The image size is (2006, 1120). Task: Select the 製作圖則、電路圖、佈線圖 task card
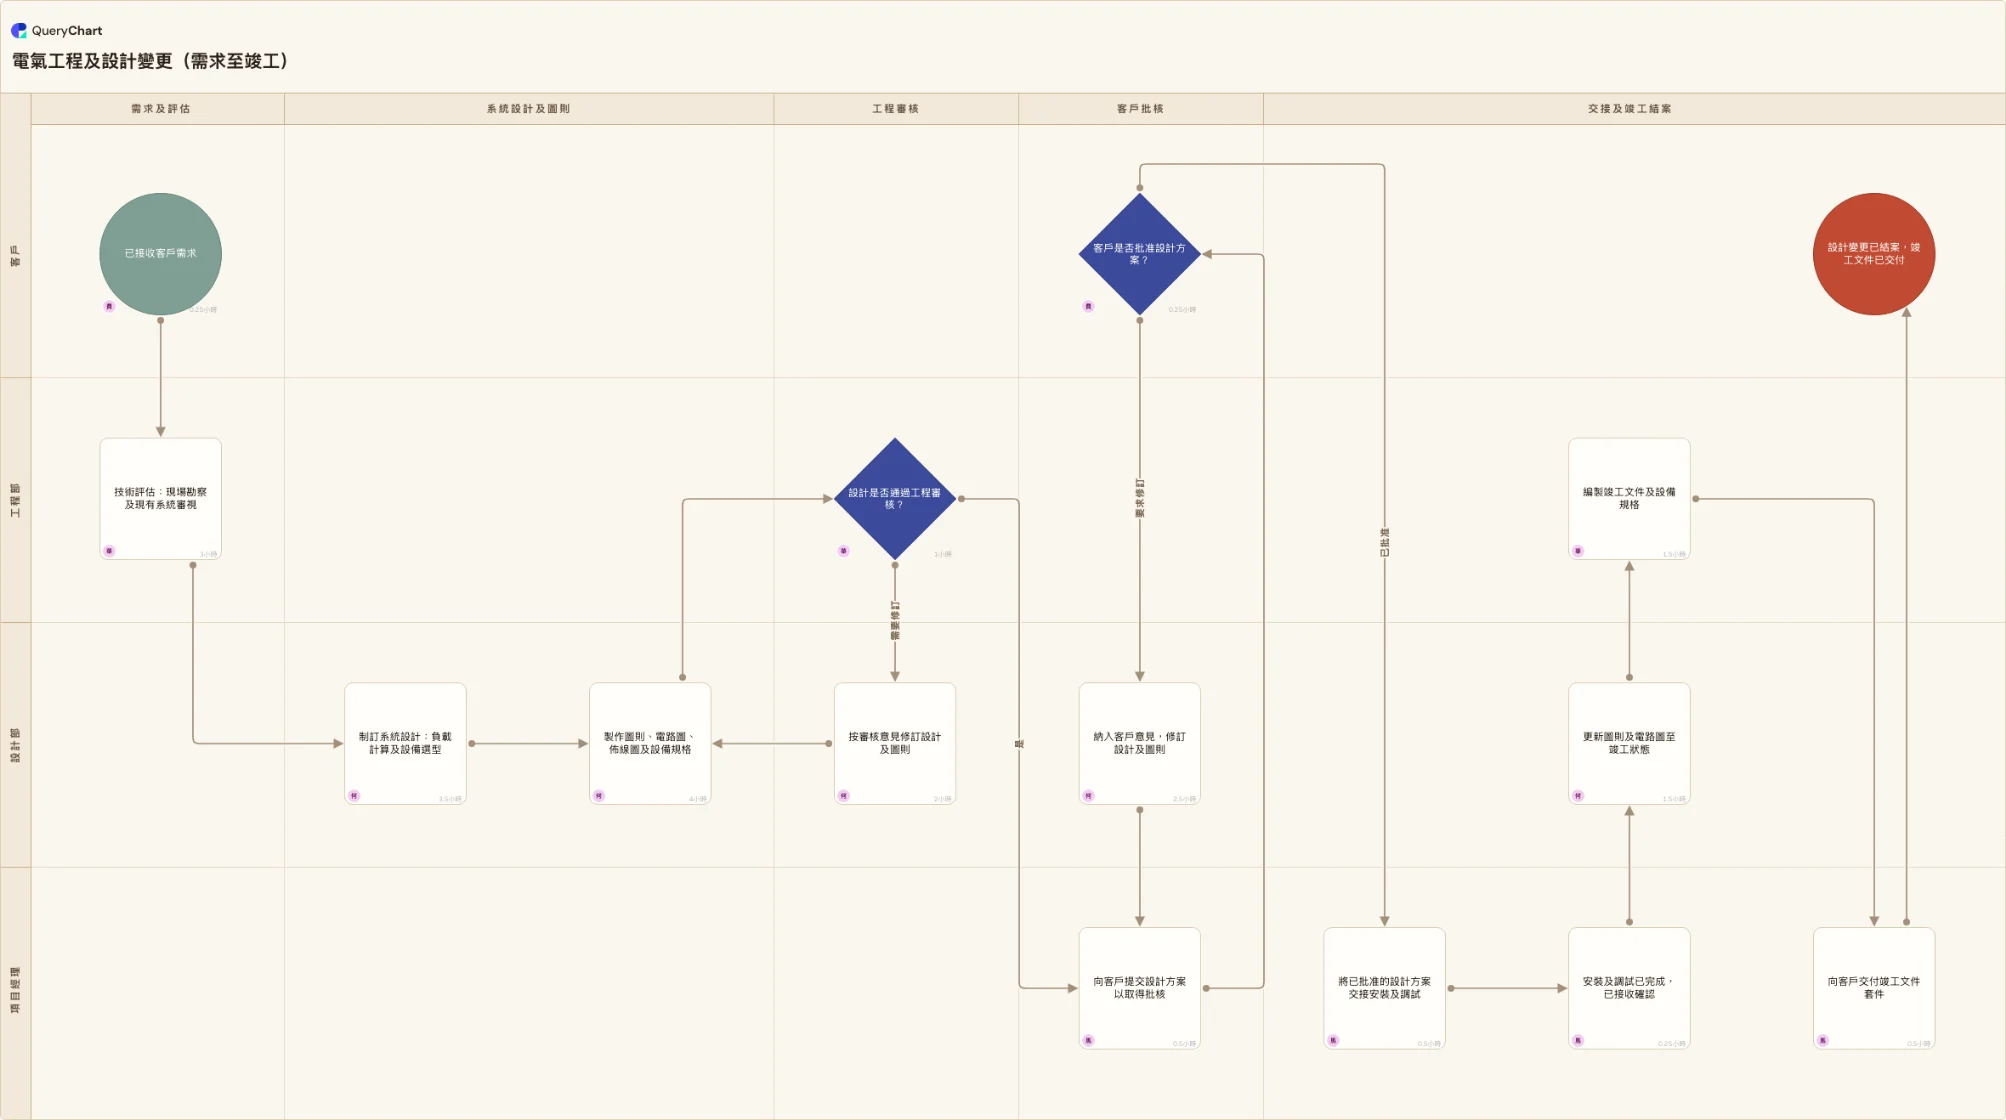coord(650,744)
